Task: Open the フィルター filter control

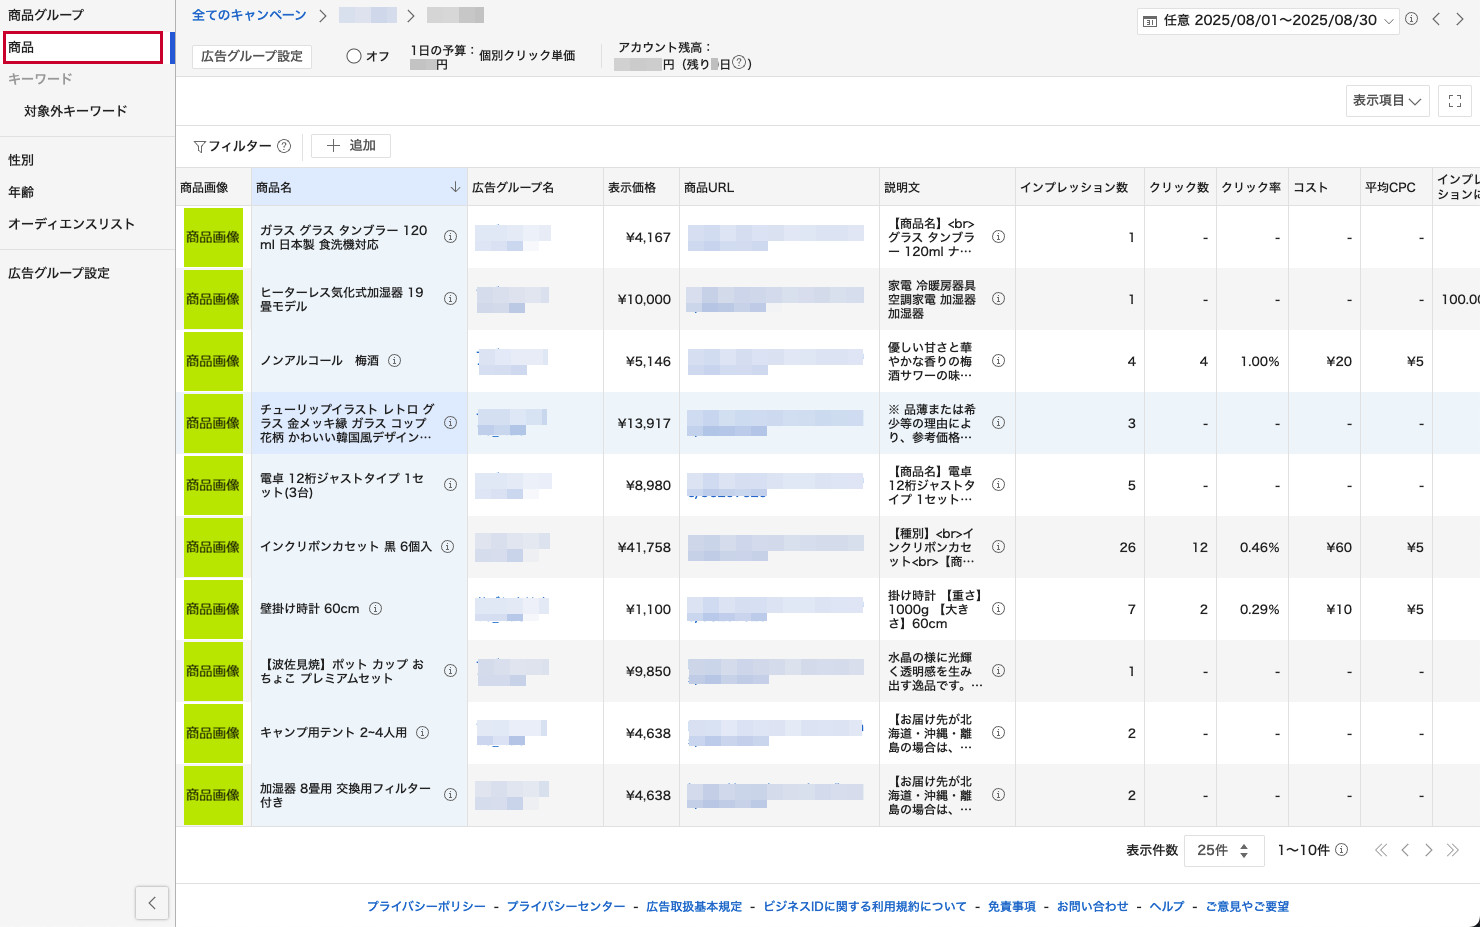Action: (x=233, y=146)
